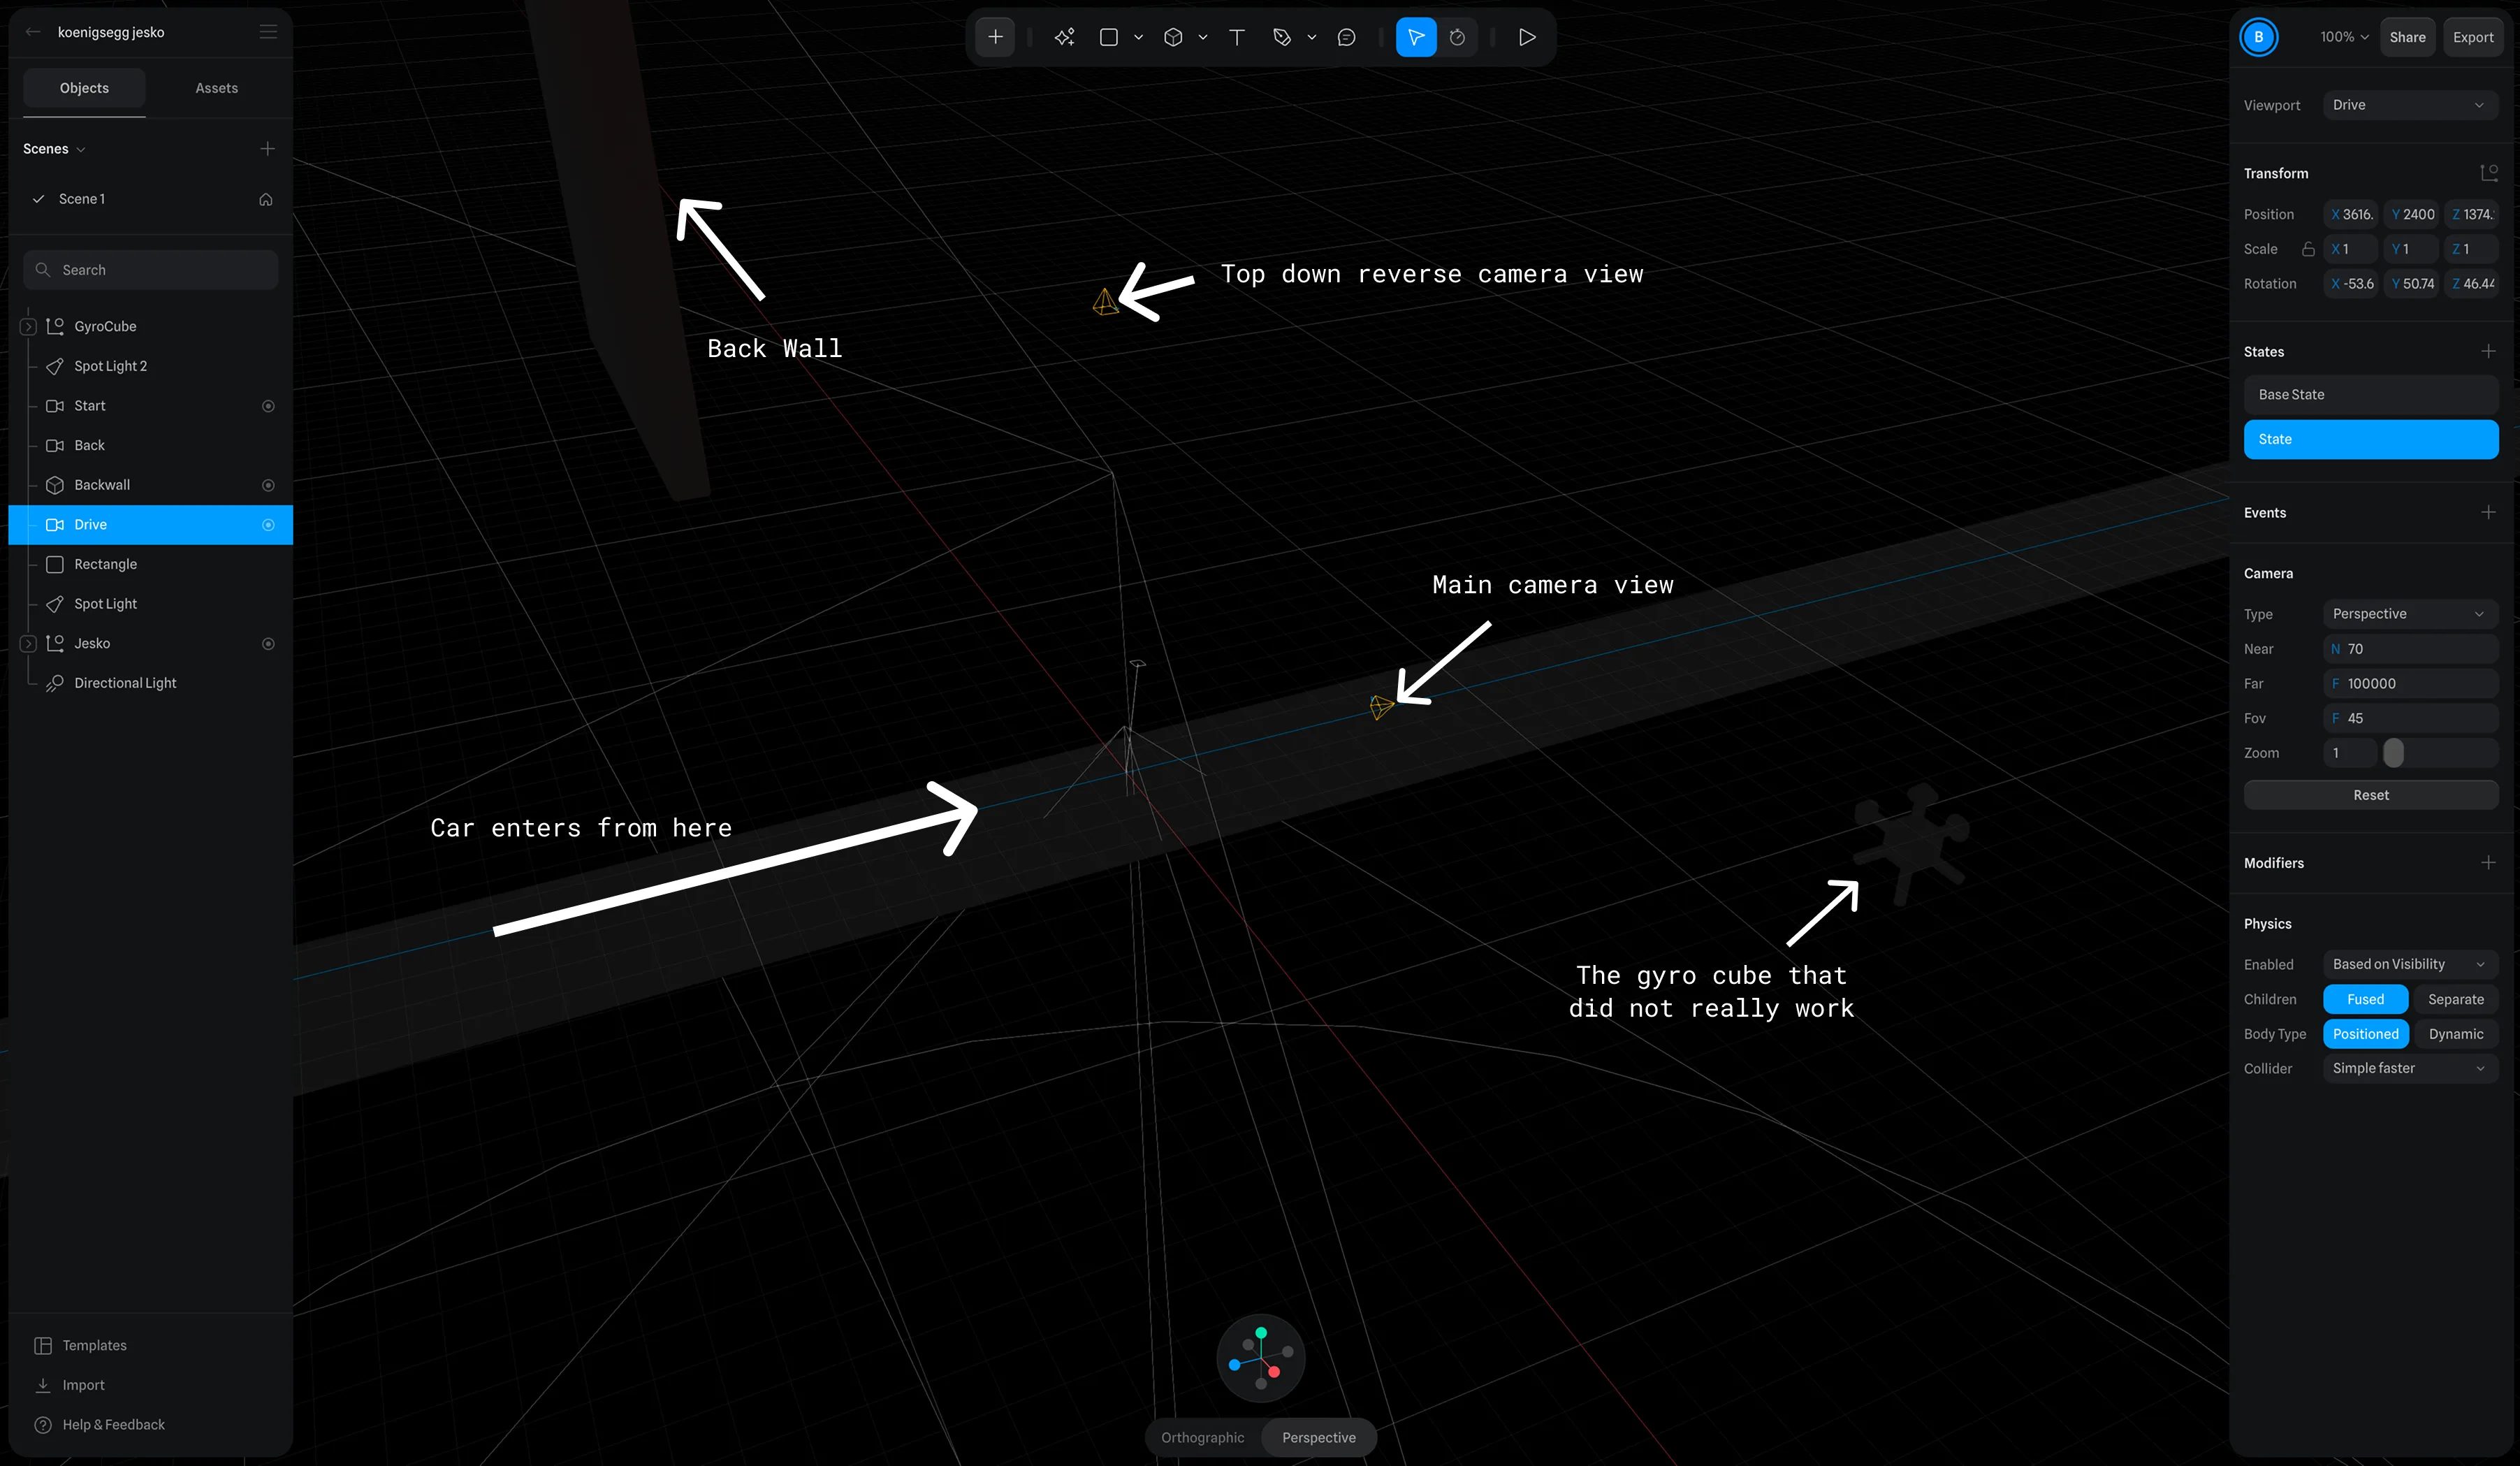Select the comment bubble tool
The image size is (2520, 1466).
coord(1346,37)
